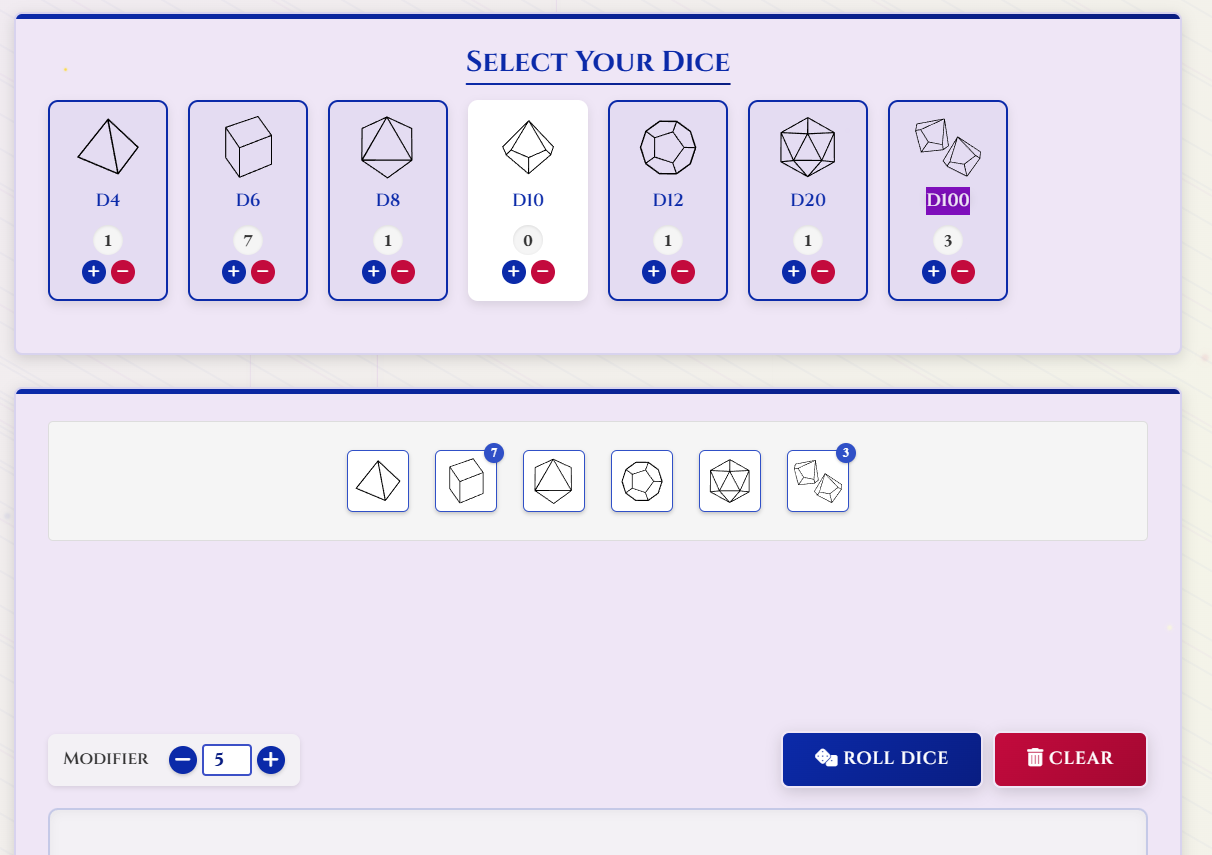1212x855 pixels.
Task: Click the D100 tray icon with badge 3
Action: [817, 481]
